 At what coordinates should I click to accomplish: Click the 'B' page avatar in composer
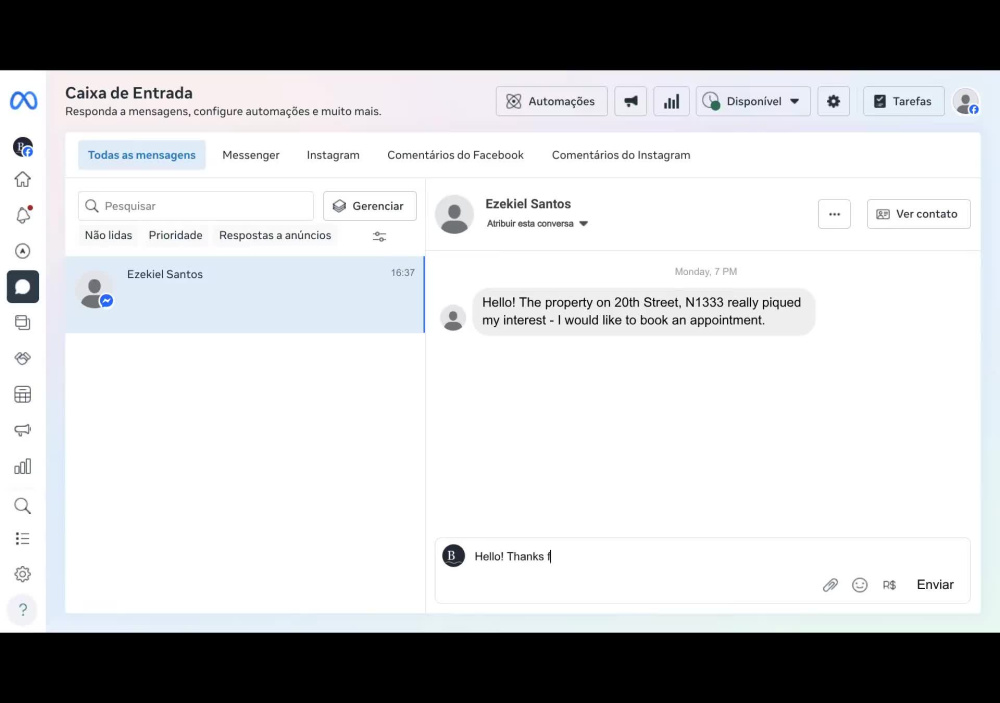453,556
